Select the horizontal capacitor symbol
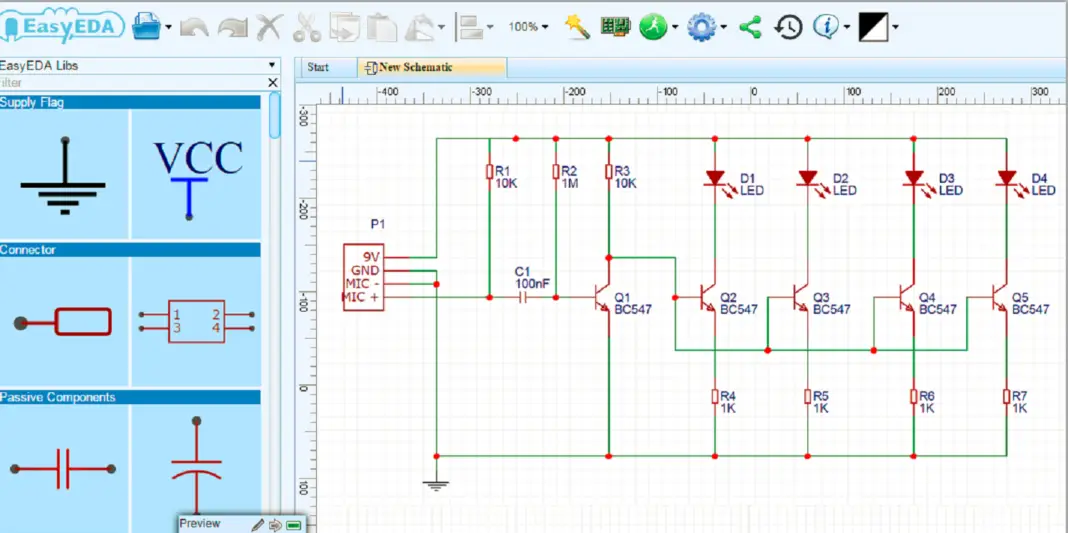1068x533 pixels. [x=64, y=469]
